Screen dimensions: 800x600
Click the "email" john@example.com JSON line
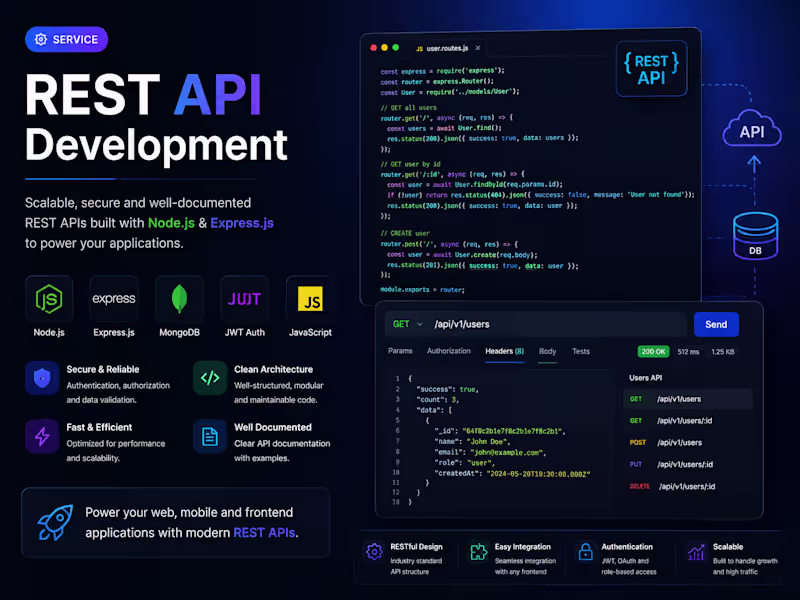pos(490,453)
